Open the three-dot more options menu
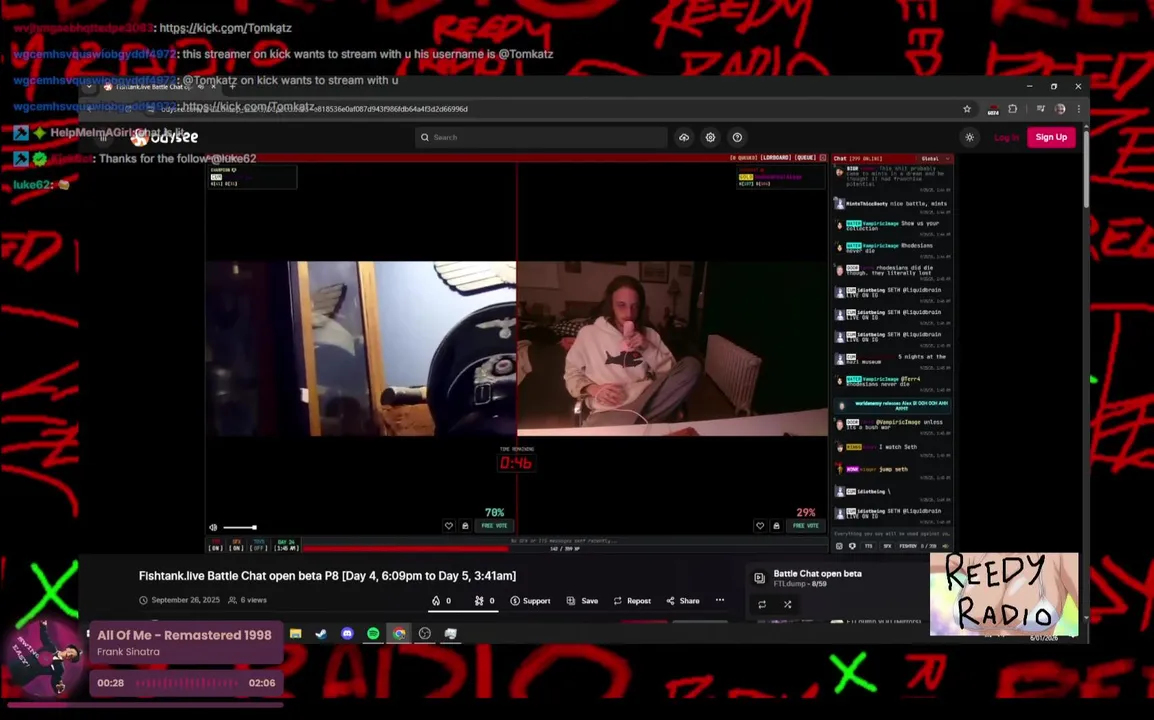The height and width of the screenshot is (720, 1154). [x=720, y=600]
